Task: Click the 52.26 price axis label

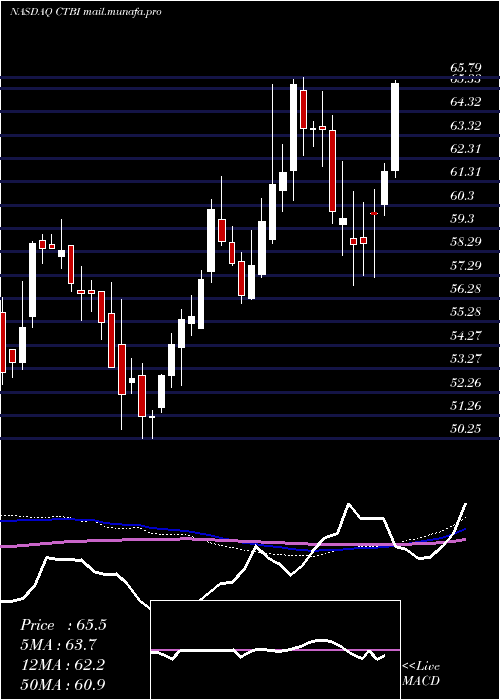Action: (466, 383)
